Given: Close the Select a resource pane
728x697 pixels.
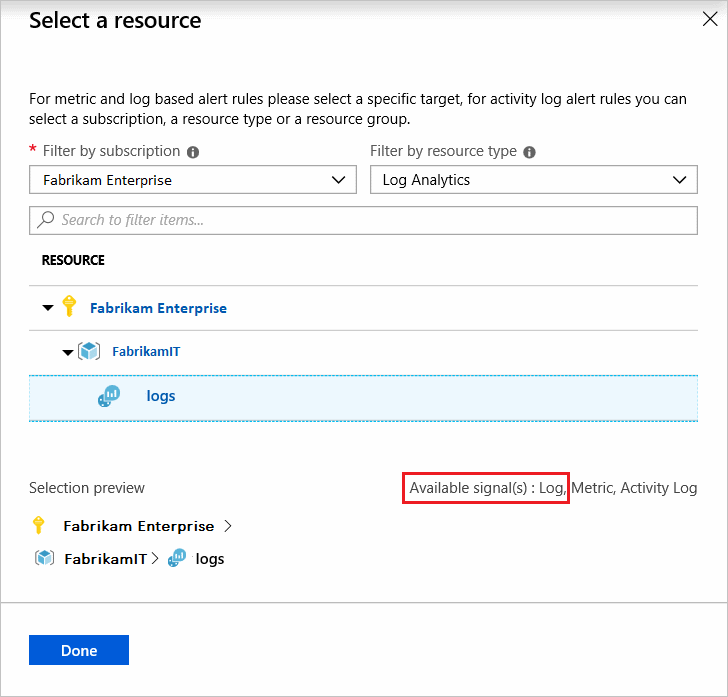Looking at the screenshot, I should tap(710, 19).
